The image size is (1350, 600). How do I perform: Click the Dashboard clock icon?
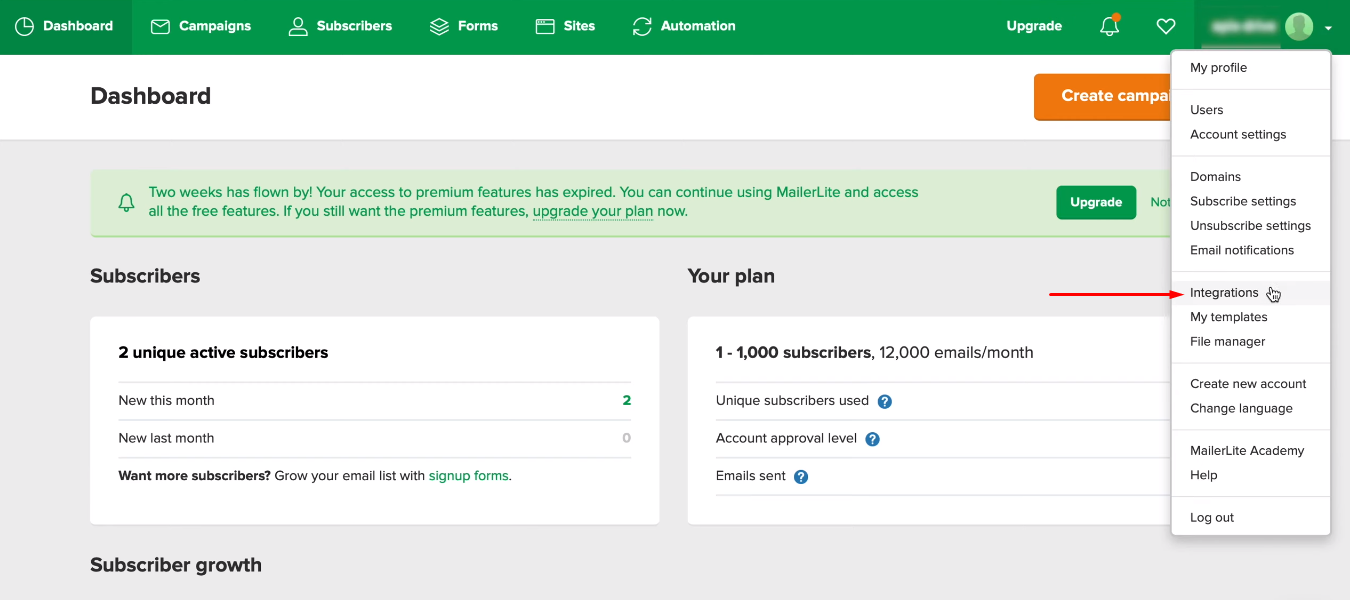tap(25, 26)
